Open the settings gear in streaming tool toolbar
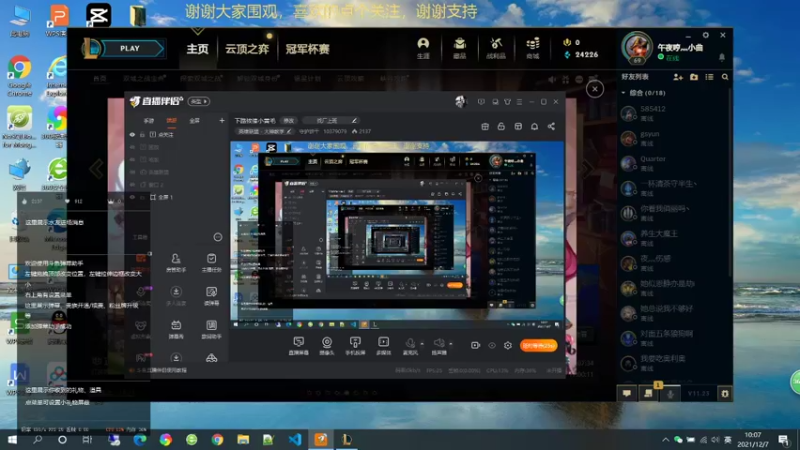 [x=508, y=345]
